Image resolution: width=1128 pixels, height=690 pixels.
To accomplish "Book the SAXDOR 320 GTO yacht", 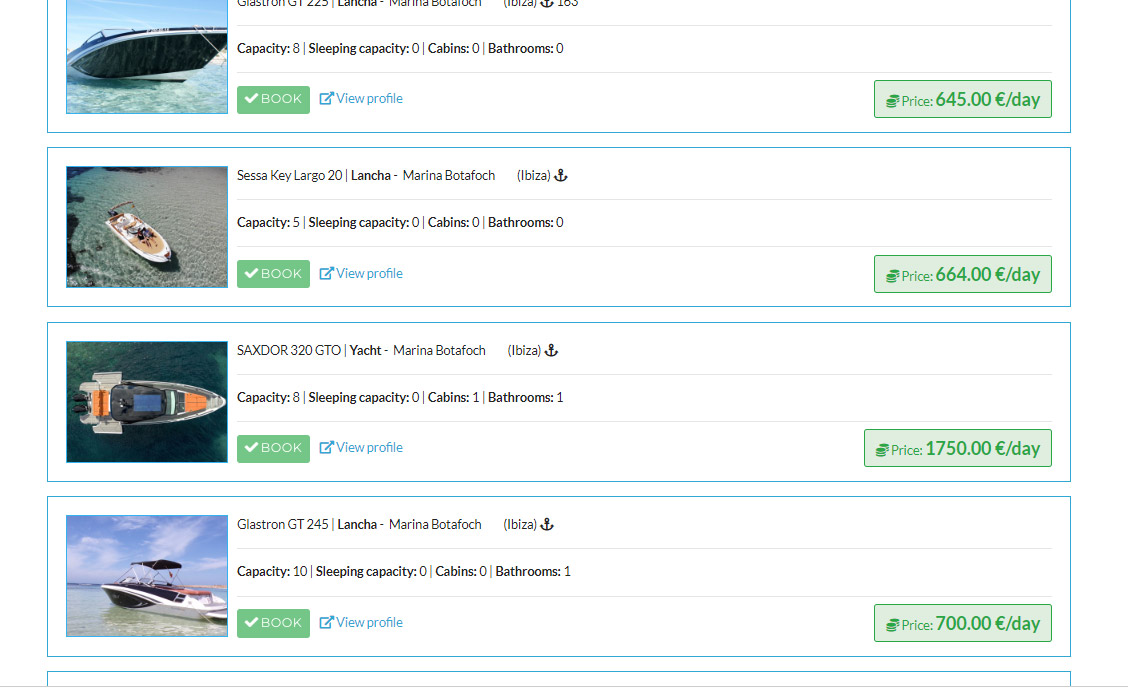I will 273,448.
